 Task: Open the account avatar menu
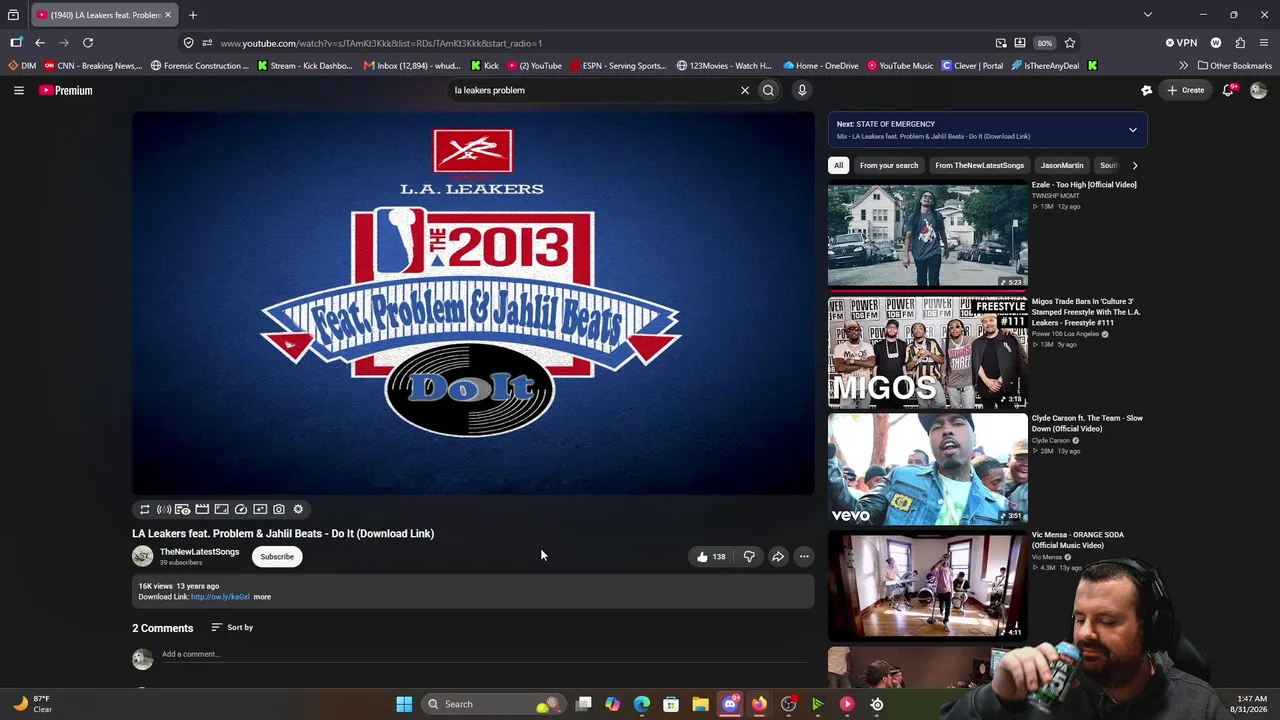click(x=1258, y=90)
